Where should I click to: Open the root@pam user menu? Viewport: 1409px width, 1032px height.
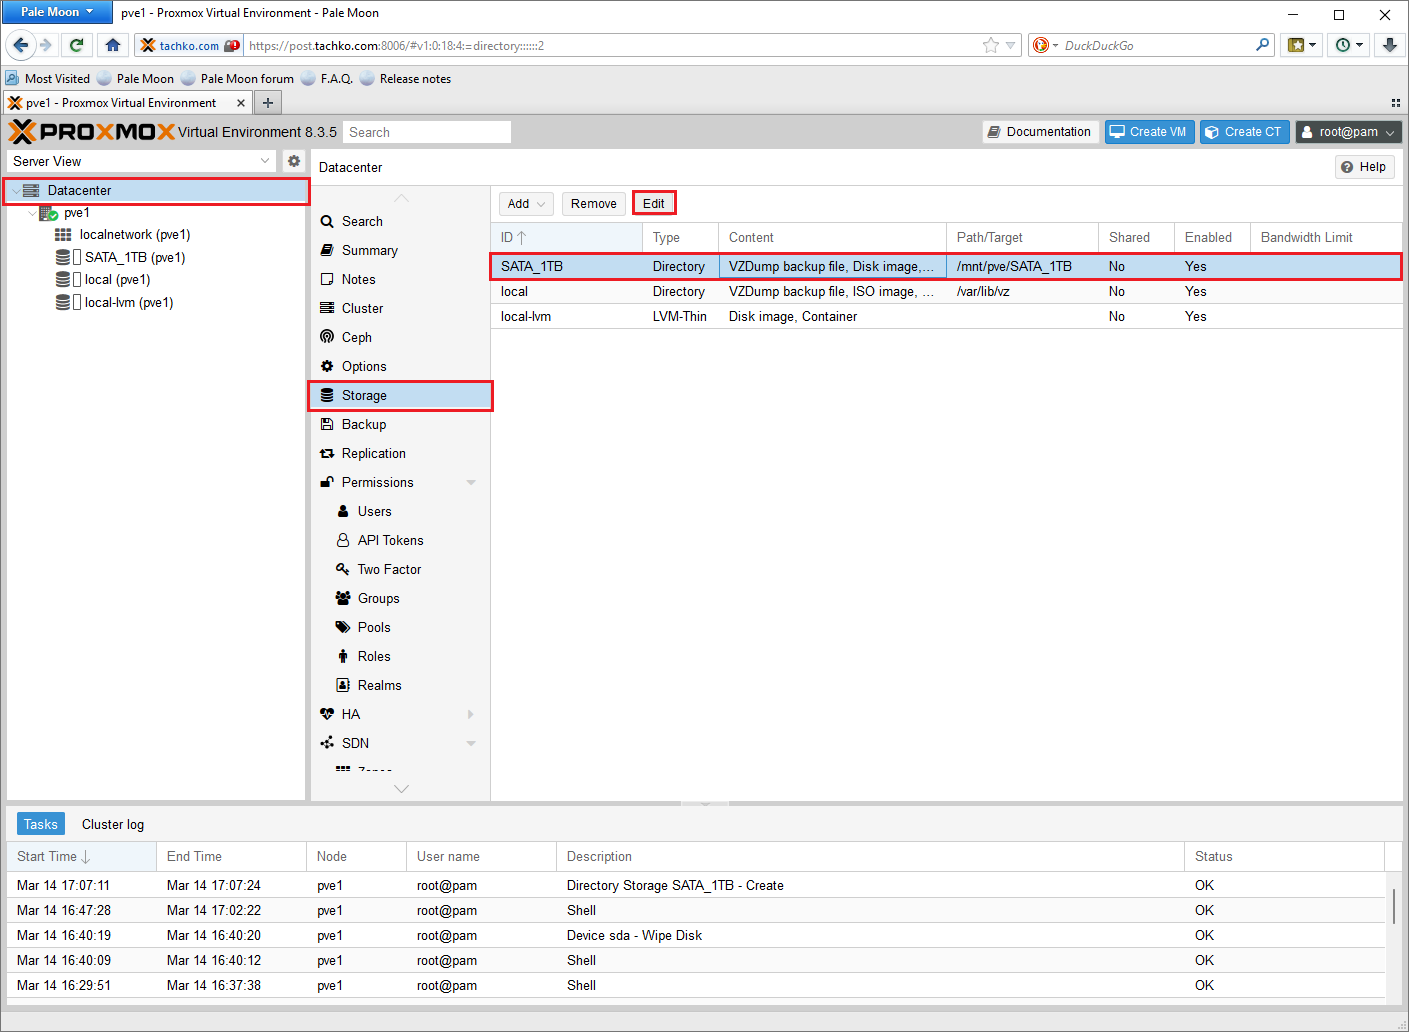(x=1348, y=132)
